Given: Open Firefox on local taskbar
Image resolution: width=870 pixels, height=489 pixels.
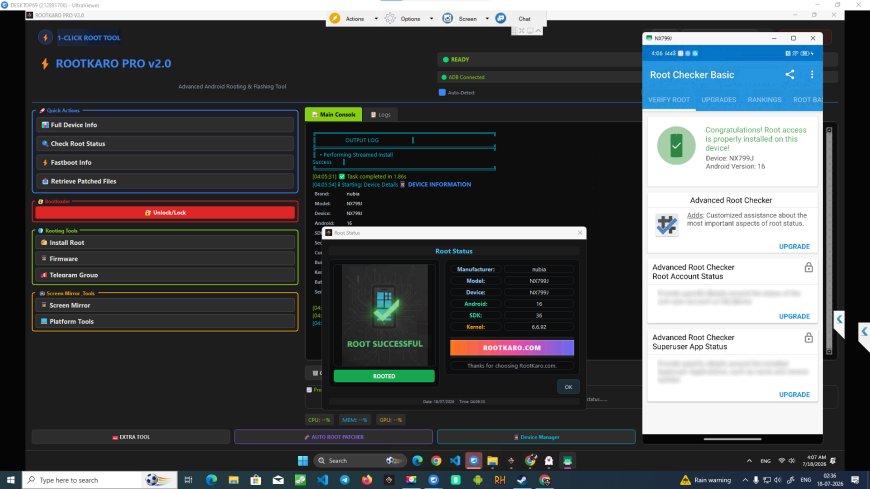Looking at the screenshot, I should tap(367, 480).
